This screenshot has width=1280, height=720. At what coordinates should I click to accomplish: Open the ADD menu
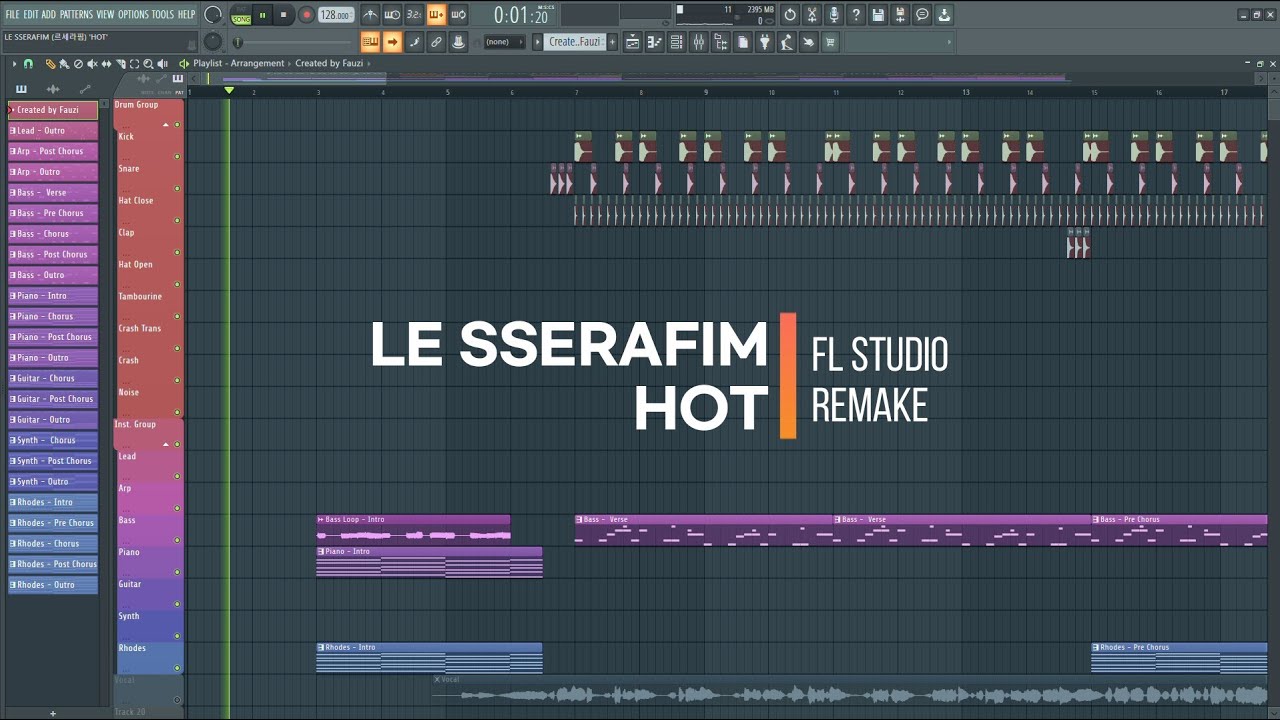[49, 14]
